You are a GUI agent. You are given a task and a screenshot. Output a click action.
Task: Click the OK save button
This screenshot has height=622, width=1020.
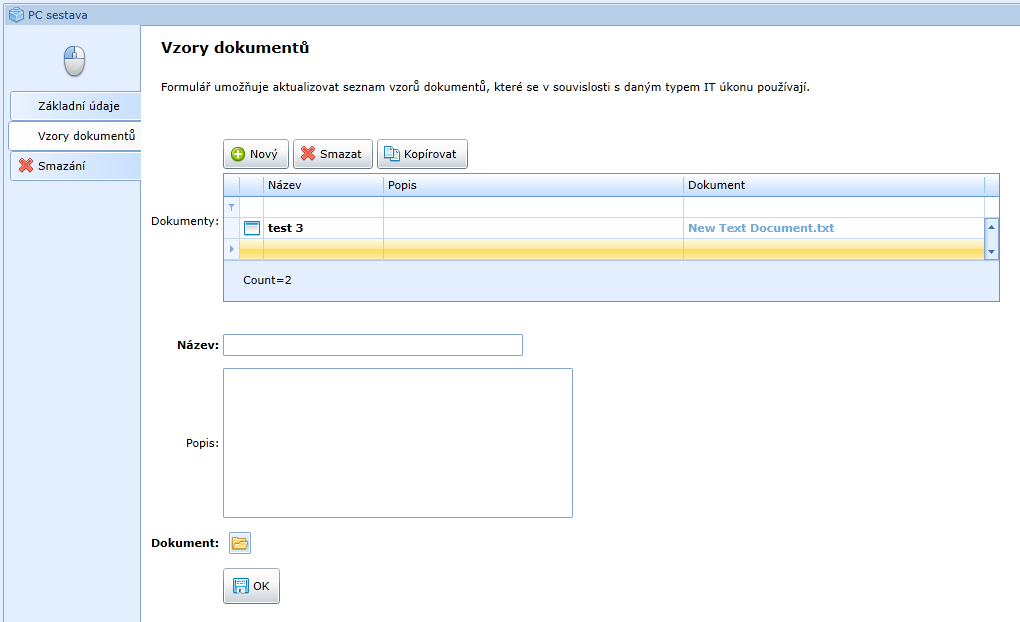tap(251, 586)
